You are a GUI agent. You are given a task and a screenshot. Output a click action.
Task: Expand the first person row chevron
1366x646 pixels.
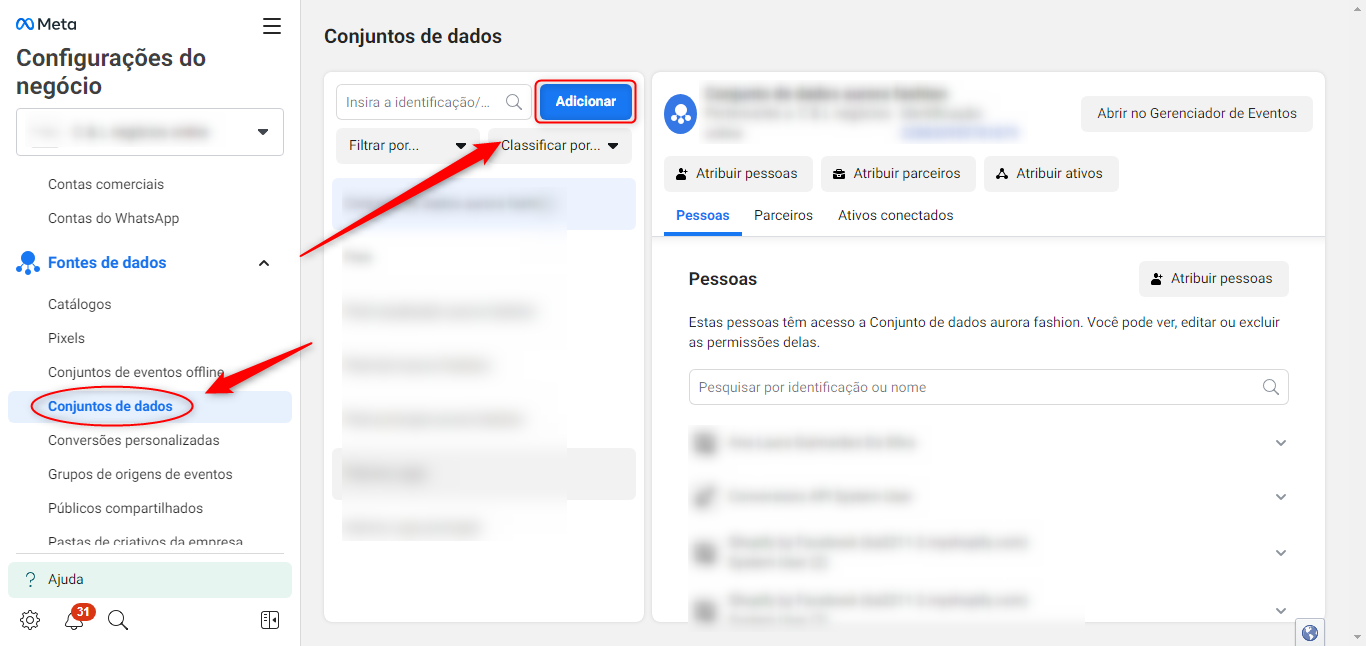1281,443
